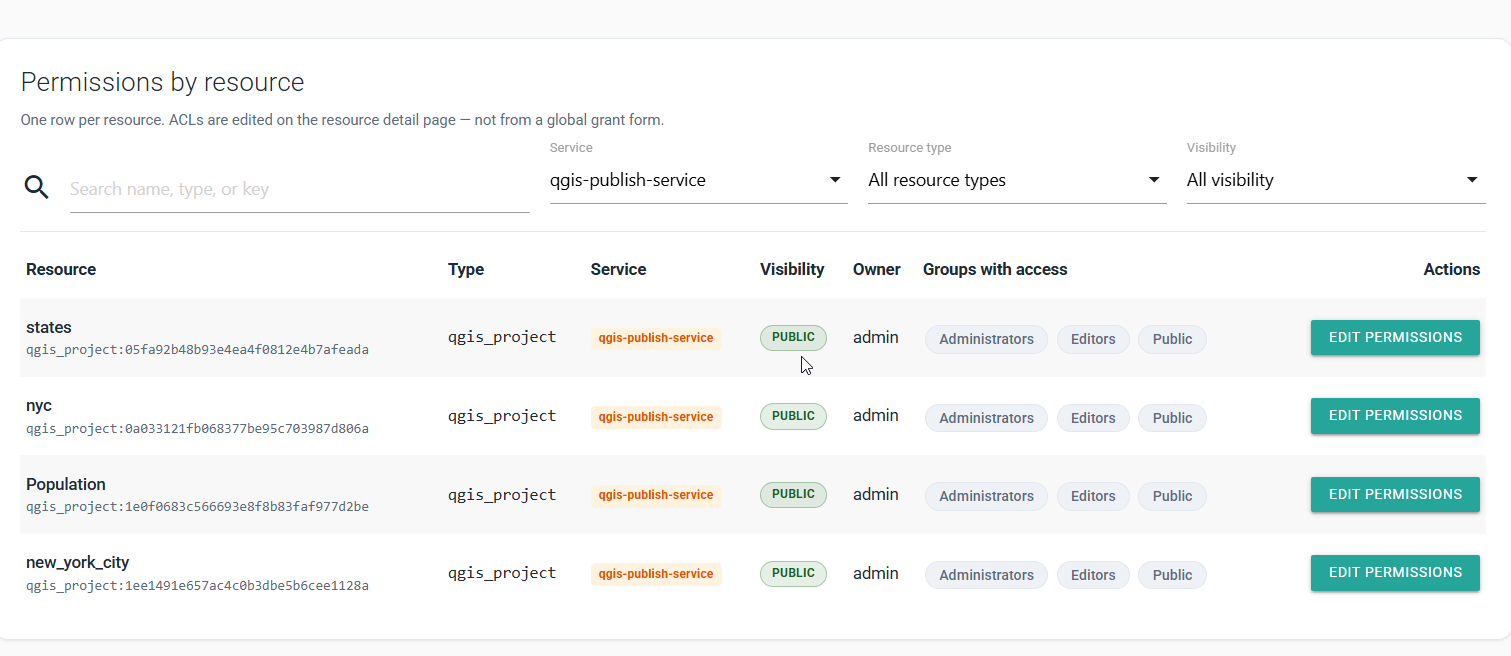
Task: Click qgis-publish-service tag in states row
Action: 656,338
